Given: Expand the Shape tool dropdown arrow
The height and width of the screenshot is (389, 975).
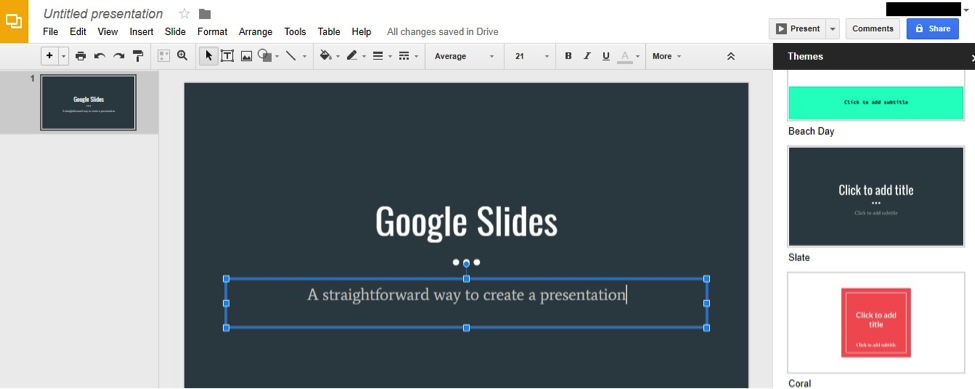Looking at the screenshot, I should [277, 57].
